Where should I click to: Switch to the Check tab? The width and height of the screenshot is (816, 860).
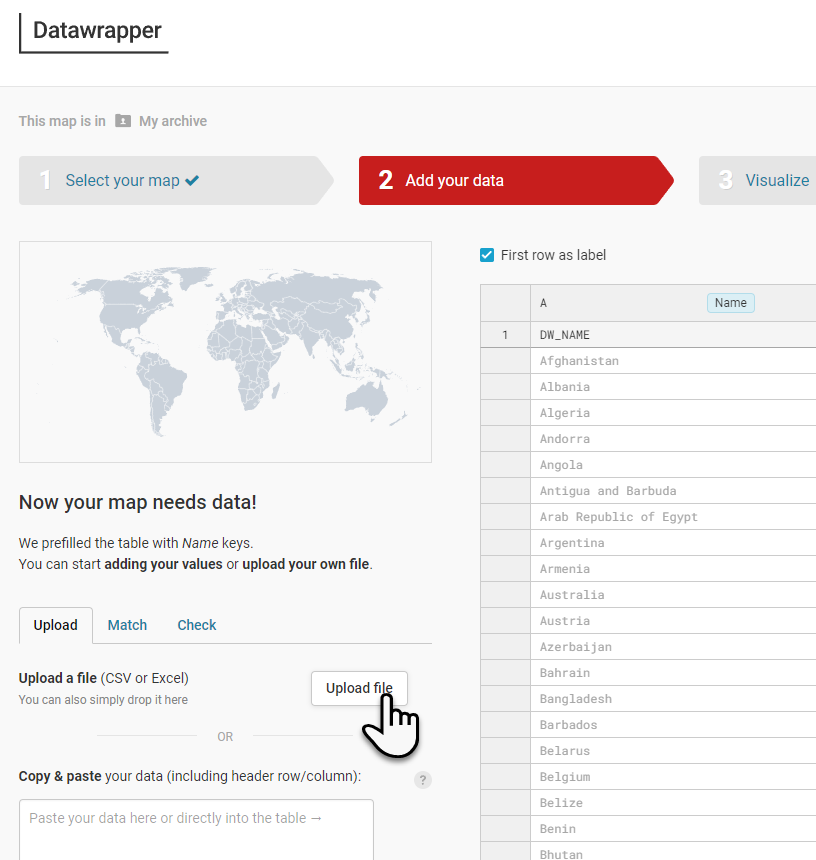point(197,625)
